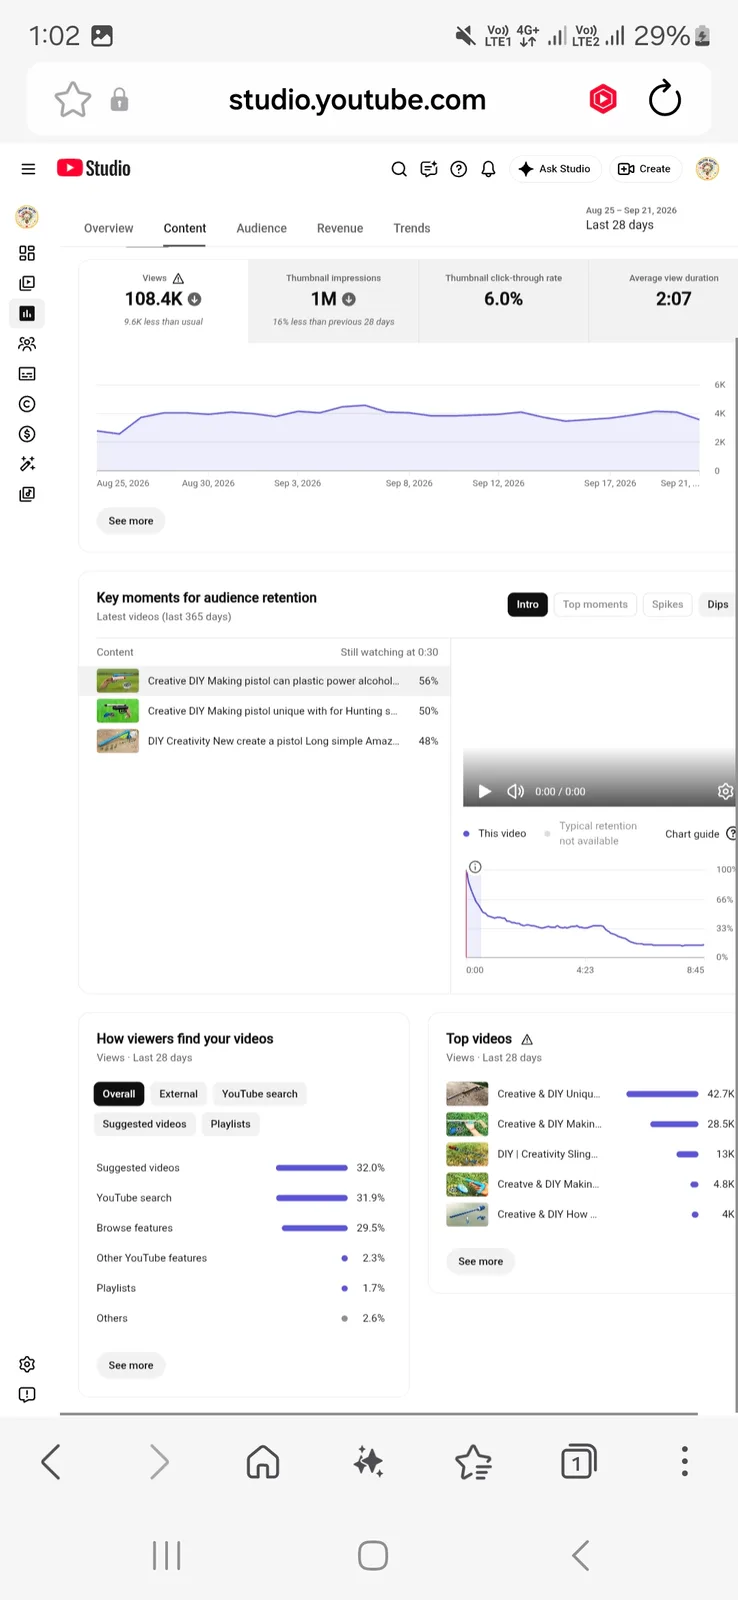
Task: Click the Chart guide help icon
Action: click(x=731, y=833)
